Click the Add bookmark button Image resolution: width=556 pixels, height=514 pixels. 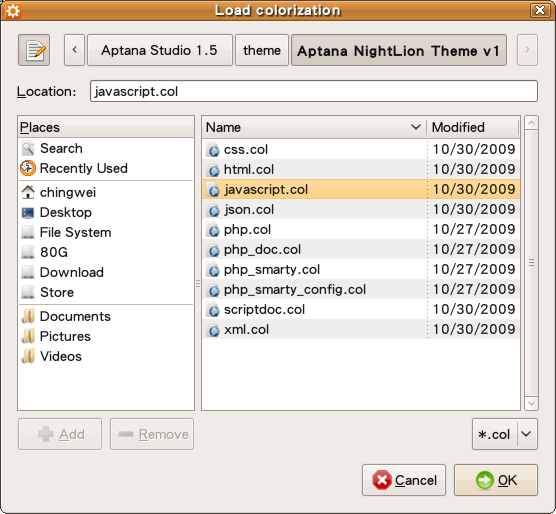coord(60,434)
